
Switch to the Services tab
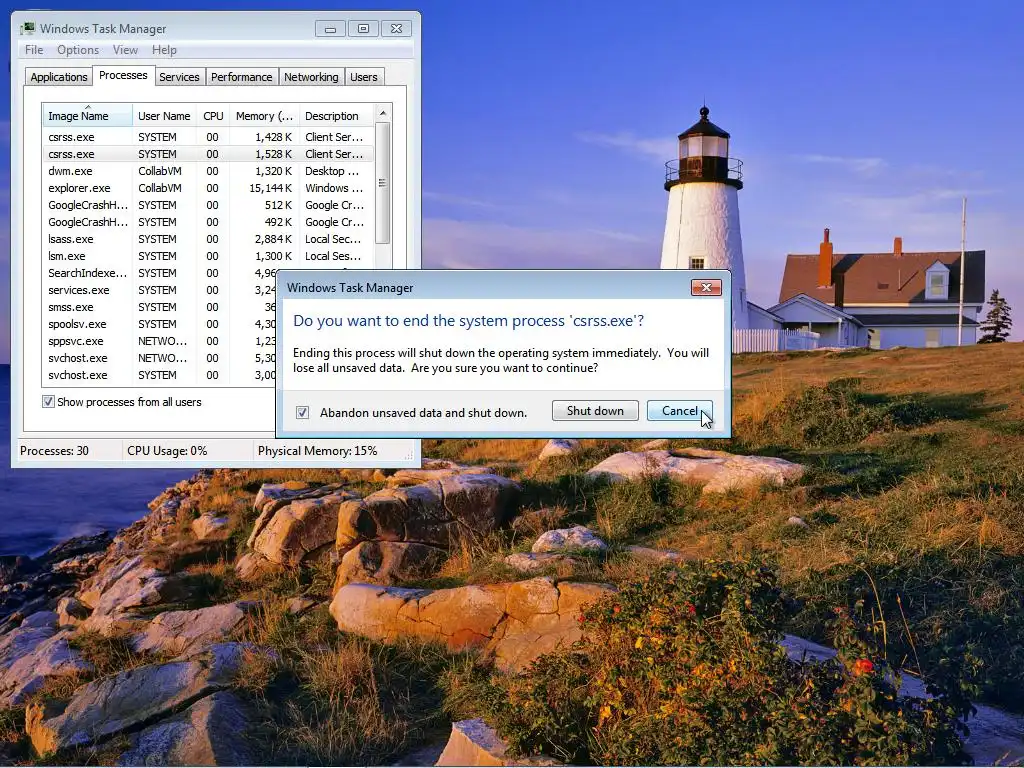click(x=179, y=77)
